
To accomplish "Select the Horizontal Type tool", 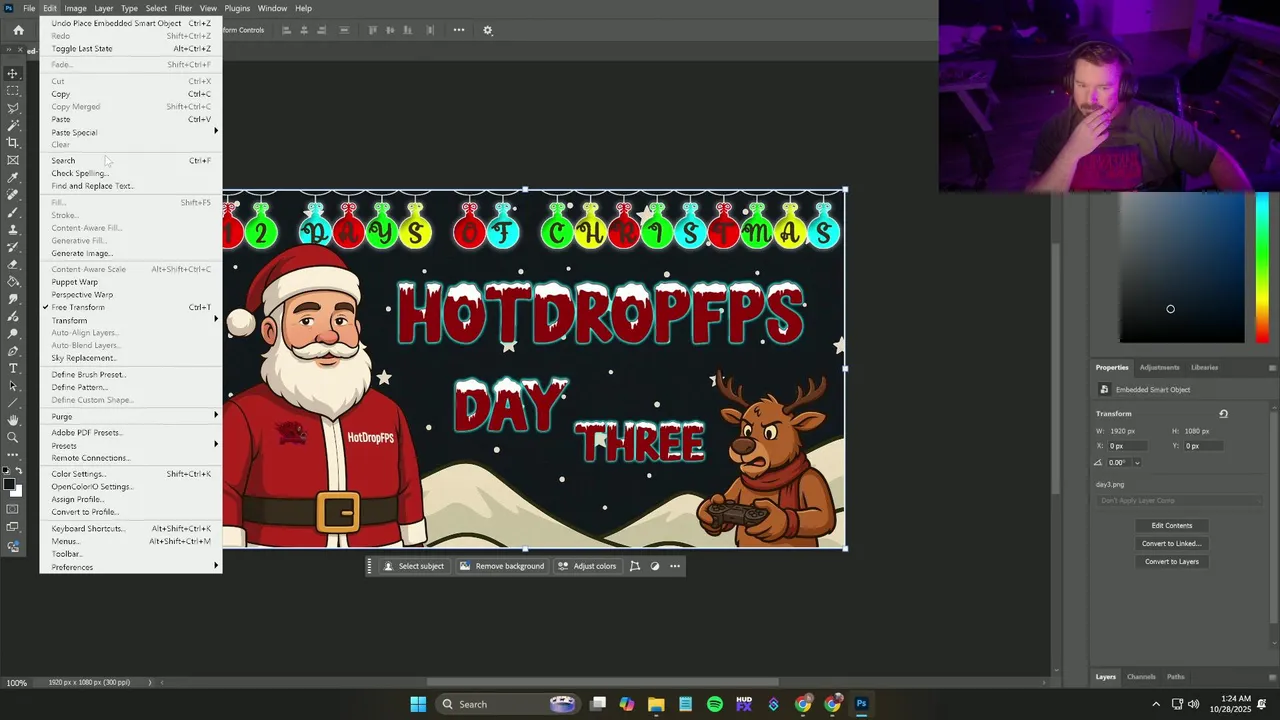I will click(x=13, y=368).
